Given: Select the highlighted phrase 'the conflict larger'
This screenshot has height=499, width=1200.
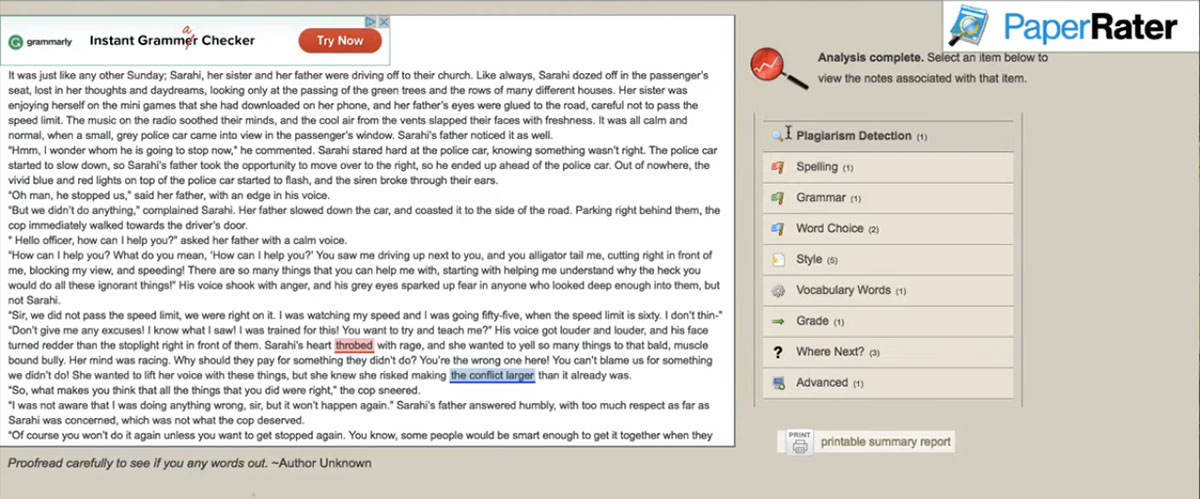Looking at the screenshot, I should [492, 376].
